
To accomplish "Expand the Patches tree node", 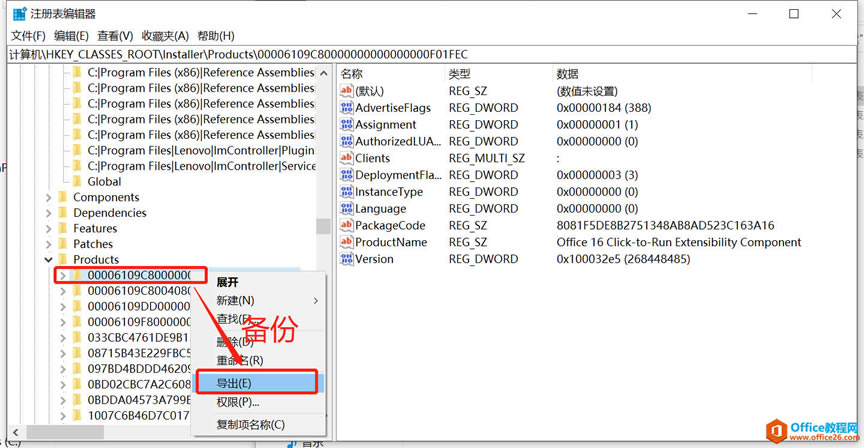I will click(48, 244).
